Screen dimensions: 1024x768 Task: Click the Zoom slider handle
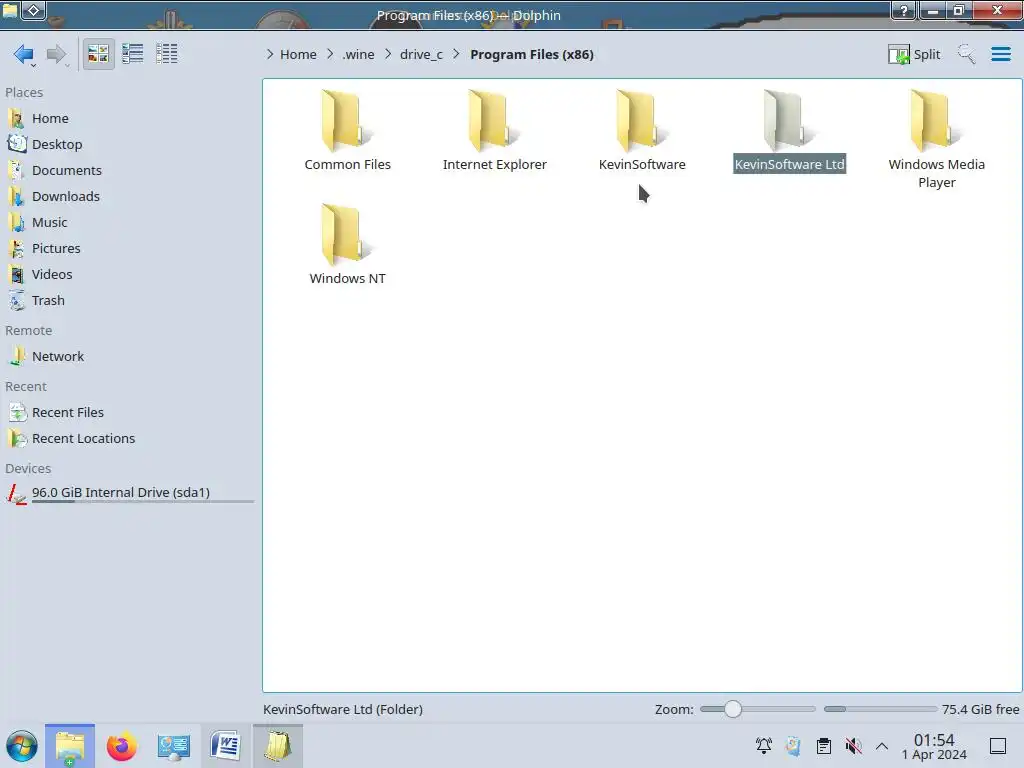[733, 709]
